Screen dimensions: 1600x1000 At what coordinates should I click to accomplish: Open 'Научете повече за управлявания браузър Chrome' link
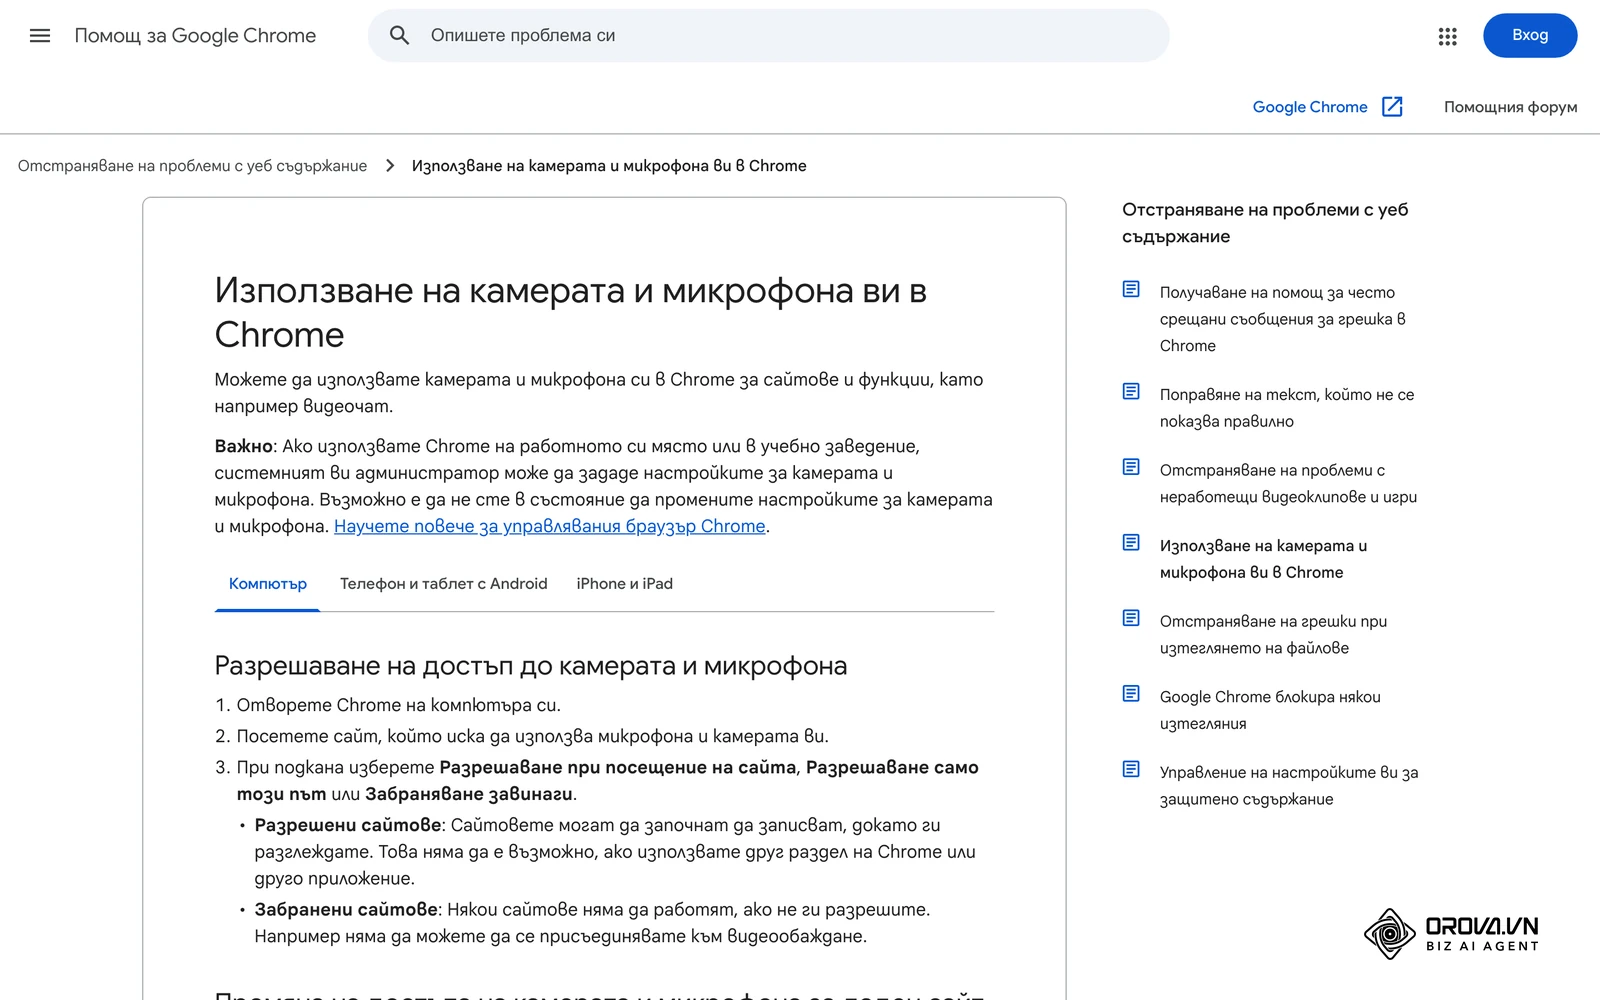click(x=549, y=526)
